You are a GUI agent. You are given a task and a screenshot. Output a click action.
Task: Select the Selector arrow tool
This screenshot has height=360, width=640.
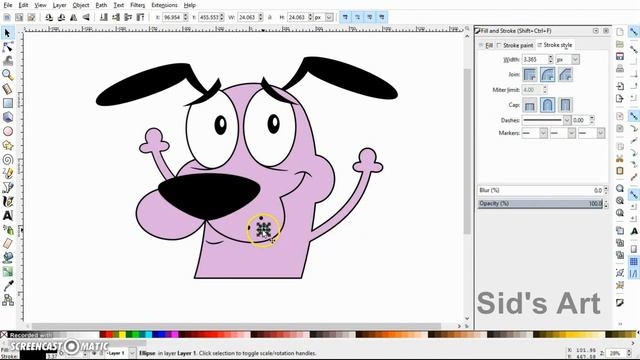tap(7, 33)
